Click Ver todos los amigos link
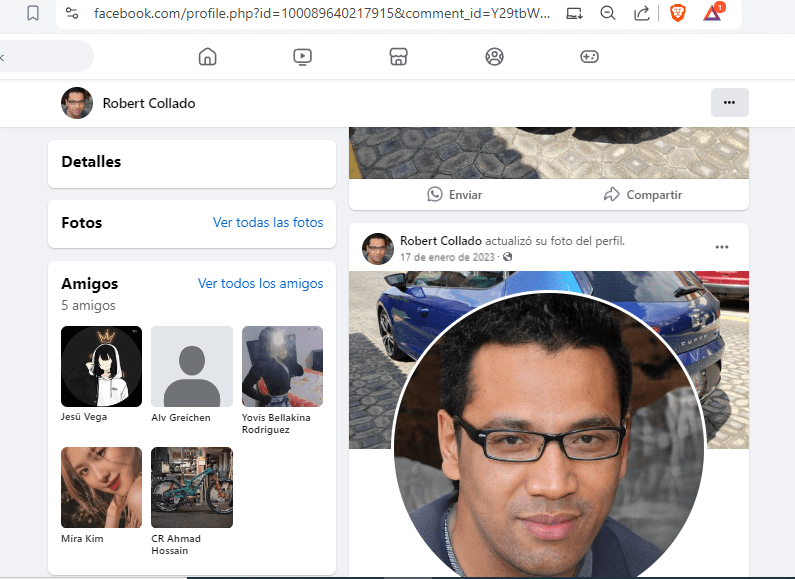795x579 pixels. pyautogui.click(x=260, y=283)
